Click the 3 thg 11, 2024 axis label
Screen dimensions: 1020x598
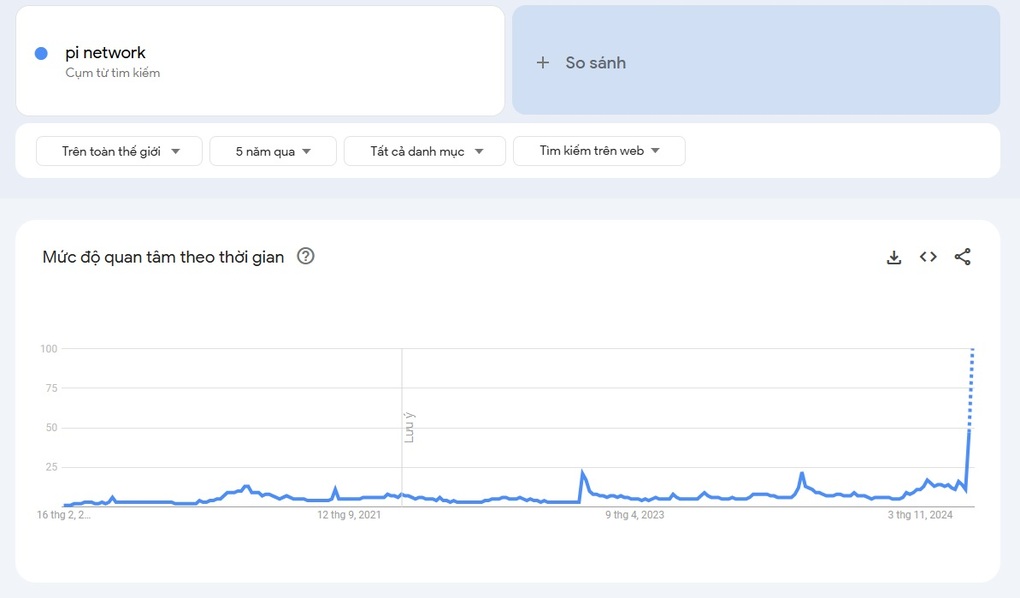(x=920, y=515)
